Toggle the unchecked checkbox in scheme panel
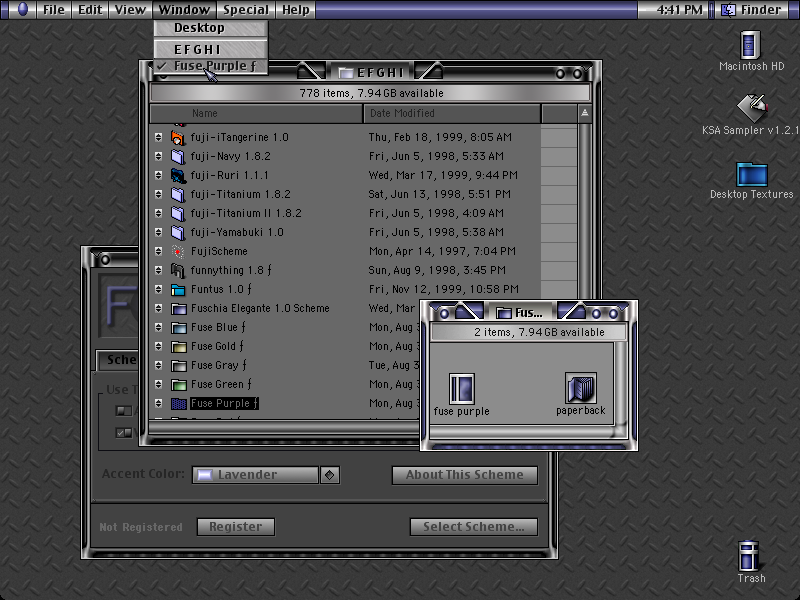The image size is (800, 600). click(x=124, y=411)
